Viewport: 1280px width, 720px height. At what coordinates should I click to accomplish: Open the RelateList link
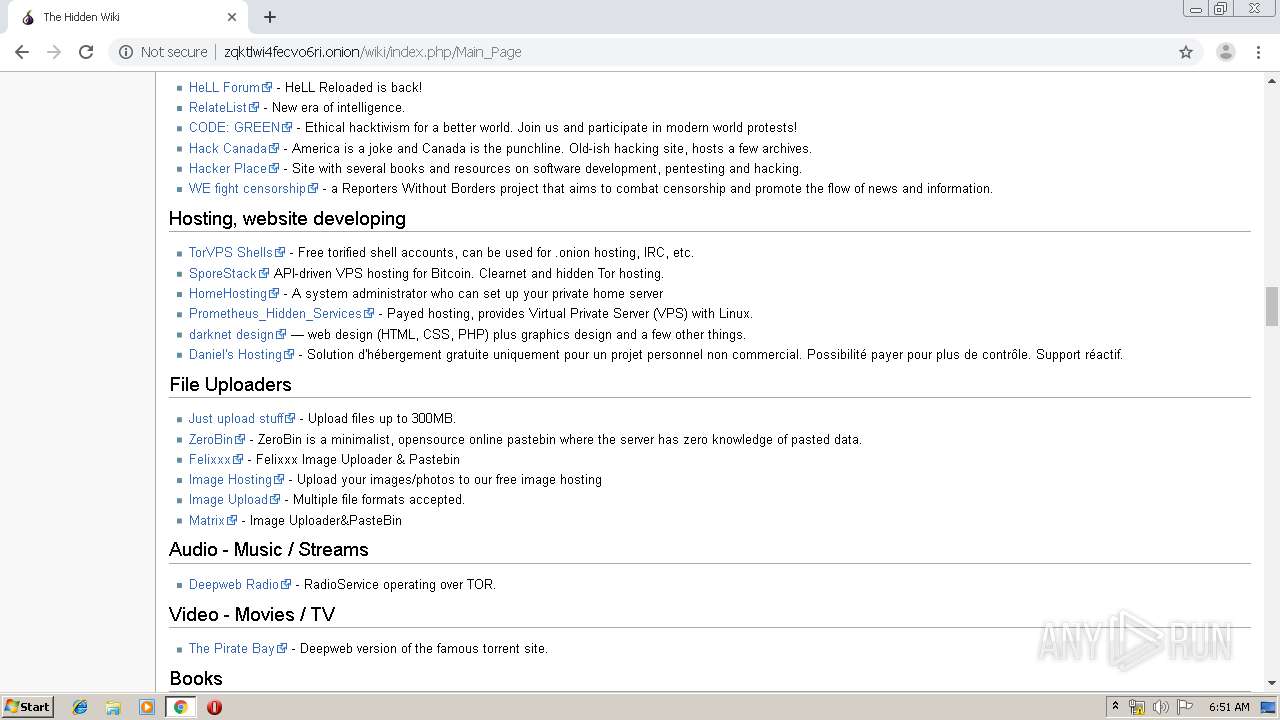point(218,107)
